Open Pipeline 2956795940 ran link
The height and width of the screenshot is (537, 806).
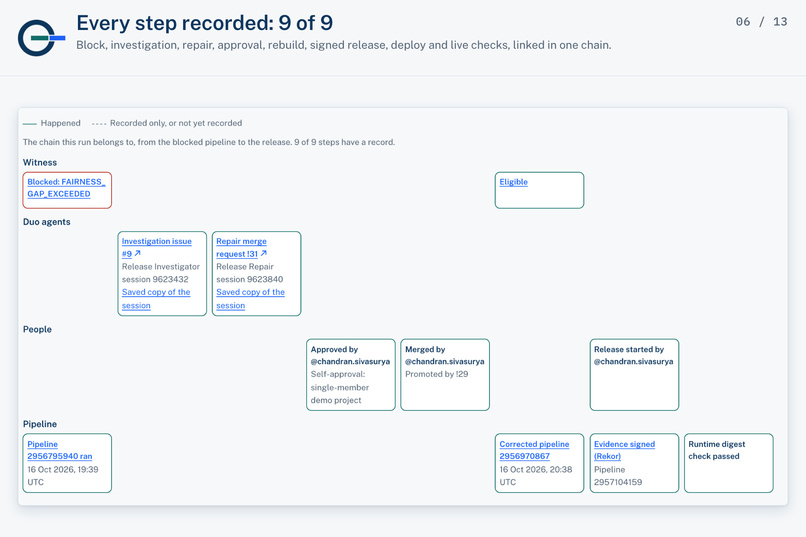60,450
